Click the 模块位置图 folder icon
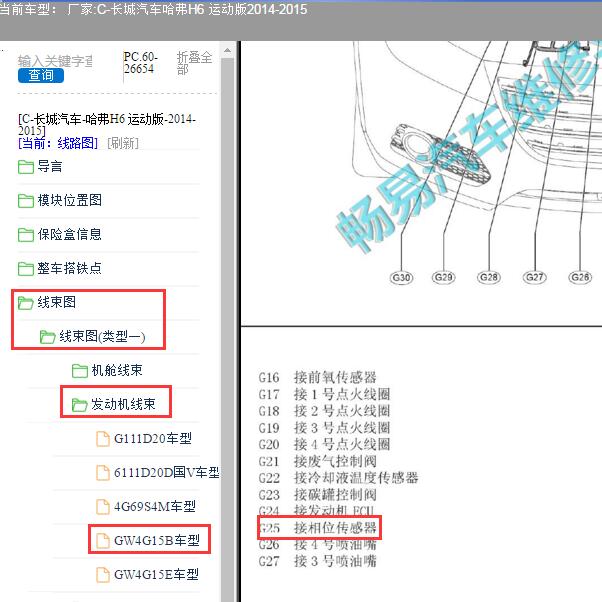Image resolution: width=602 pixels, height=602 pixels. click(x=26, y=200)
